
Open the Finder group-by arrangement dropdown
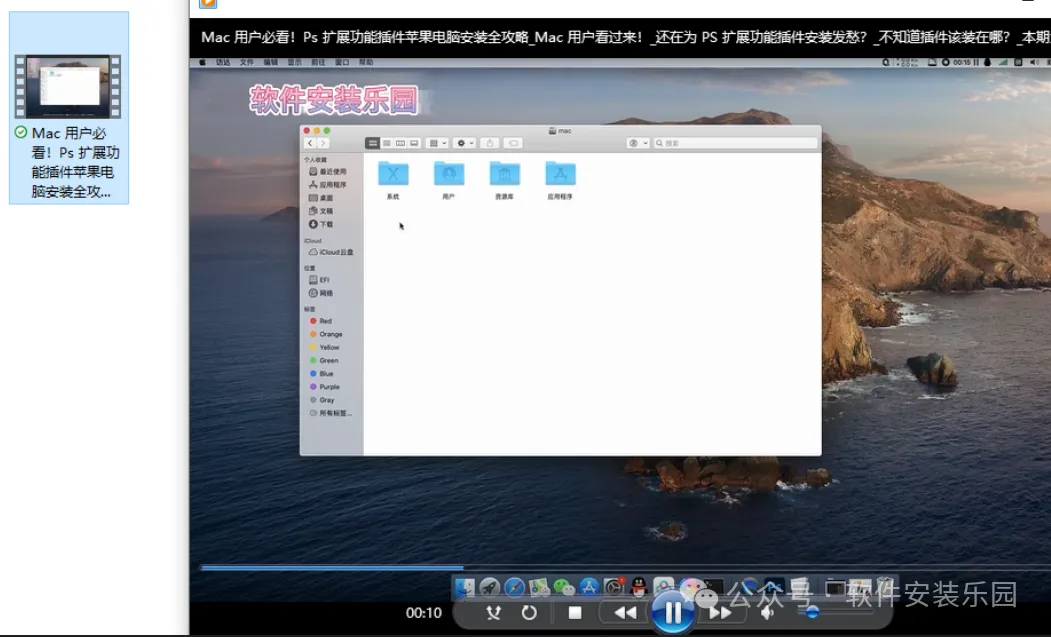pos(437,143)
